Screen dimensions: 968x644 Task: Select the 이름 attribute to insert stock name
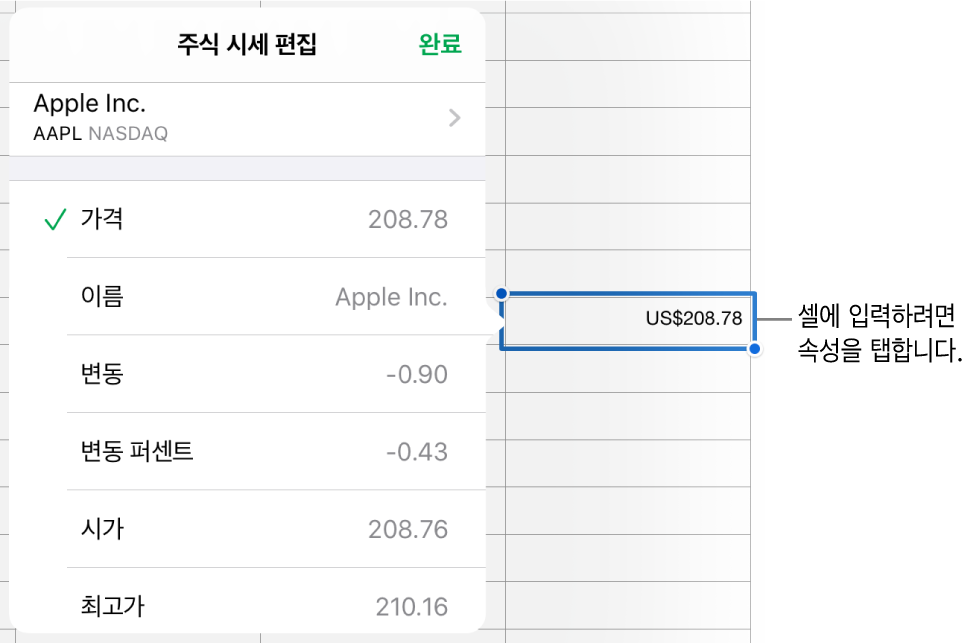pos(250,296)
